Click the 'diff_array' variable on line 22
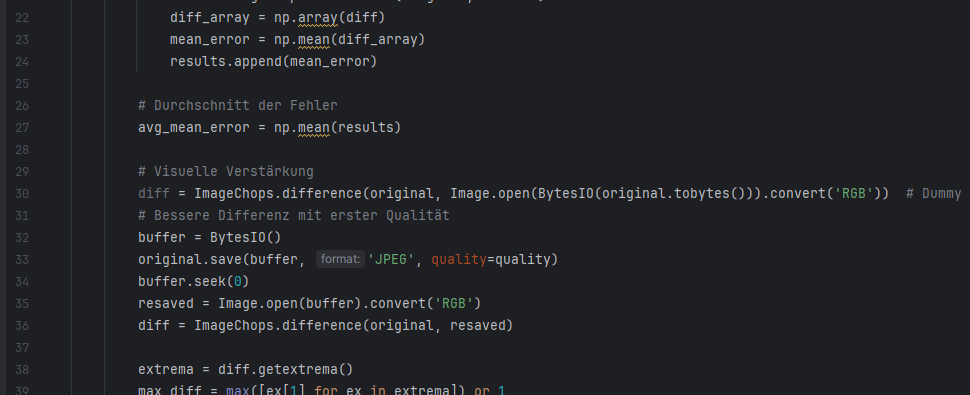This screenshot has width=970, height=395. 210,17
